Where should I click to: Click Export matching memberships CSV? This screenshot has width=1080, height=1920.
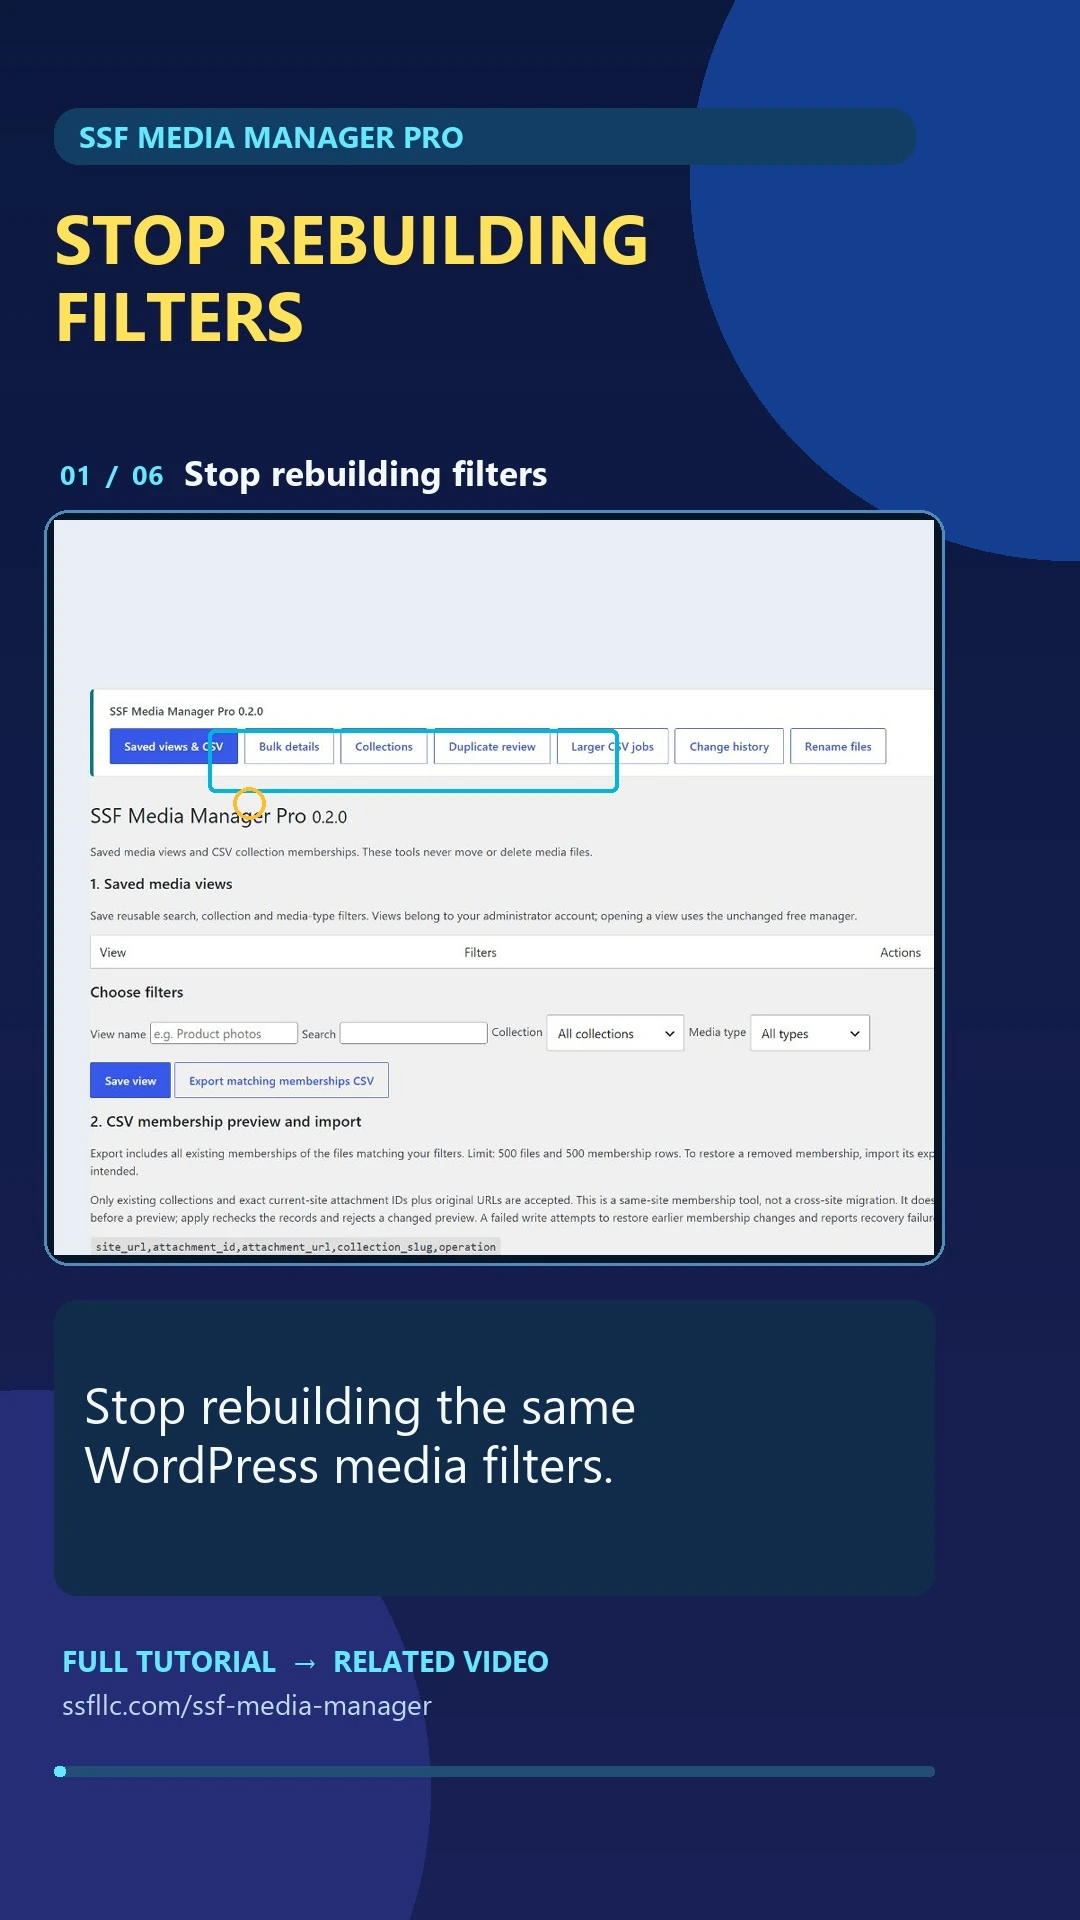(281, 1080)
